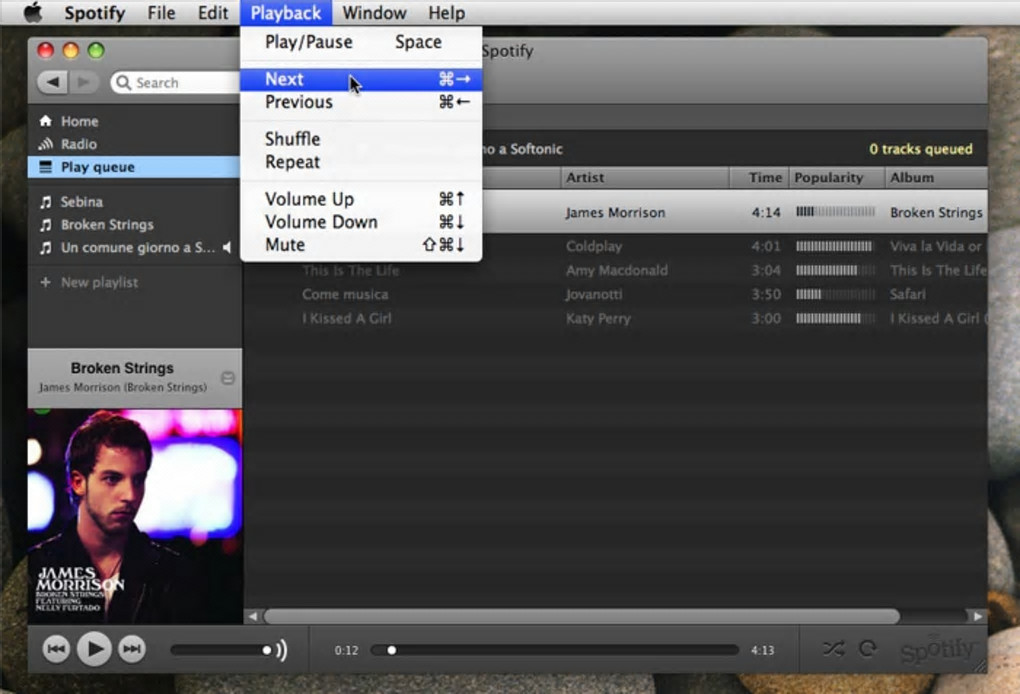The image size is (1020, 694).
Task: Open the Help menu
Action: tap(446, 13)
